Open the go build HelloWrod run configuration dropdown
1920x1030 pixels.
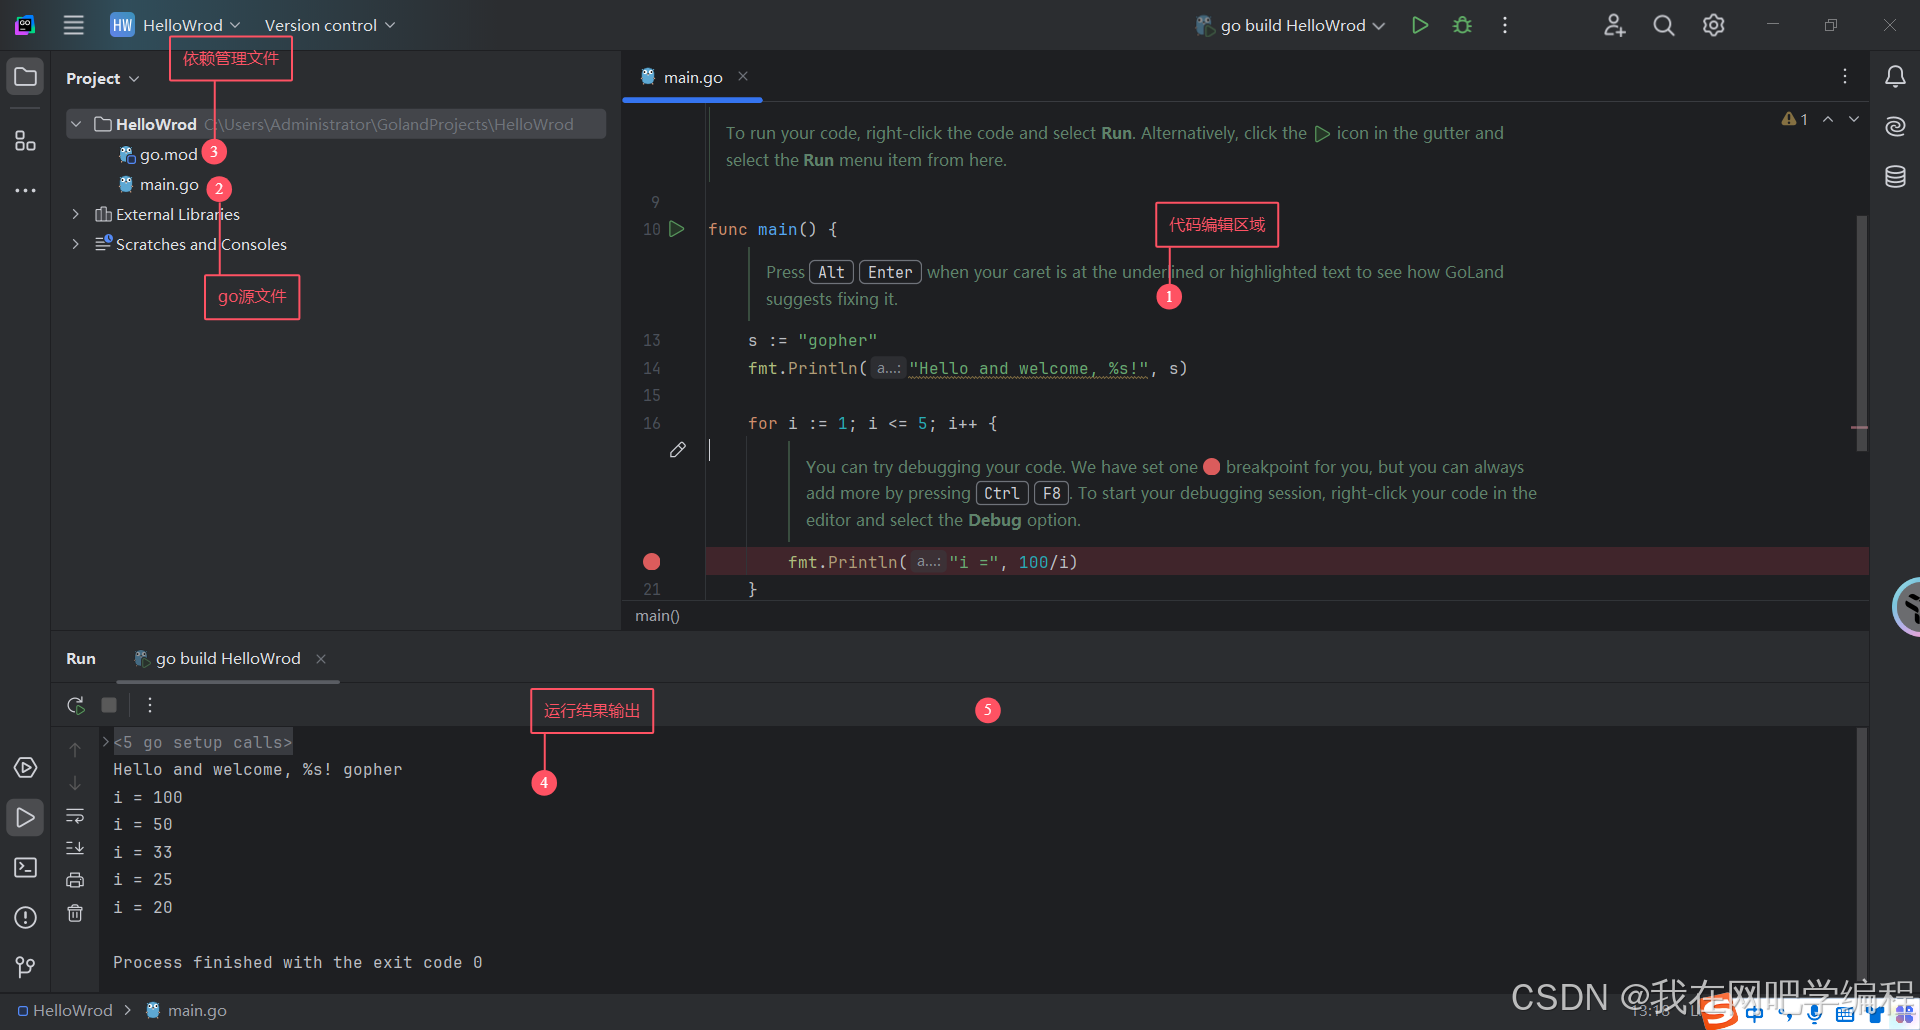click(x=1291, y=25)
